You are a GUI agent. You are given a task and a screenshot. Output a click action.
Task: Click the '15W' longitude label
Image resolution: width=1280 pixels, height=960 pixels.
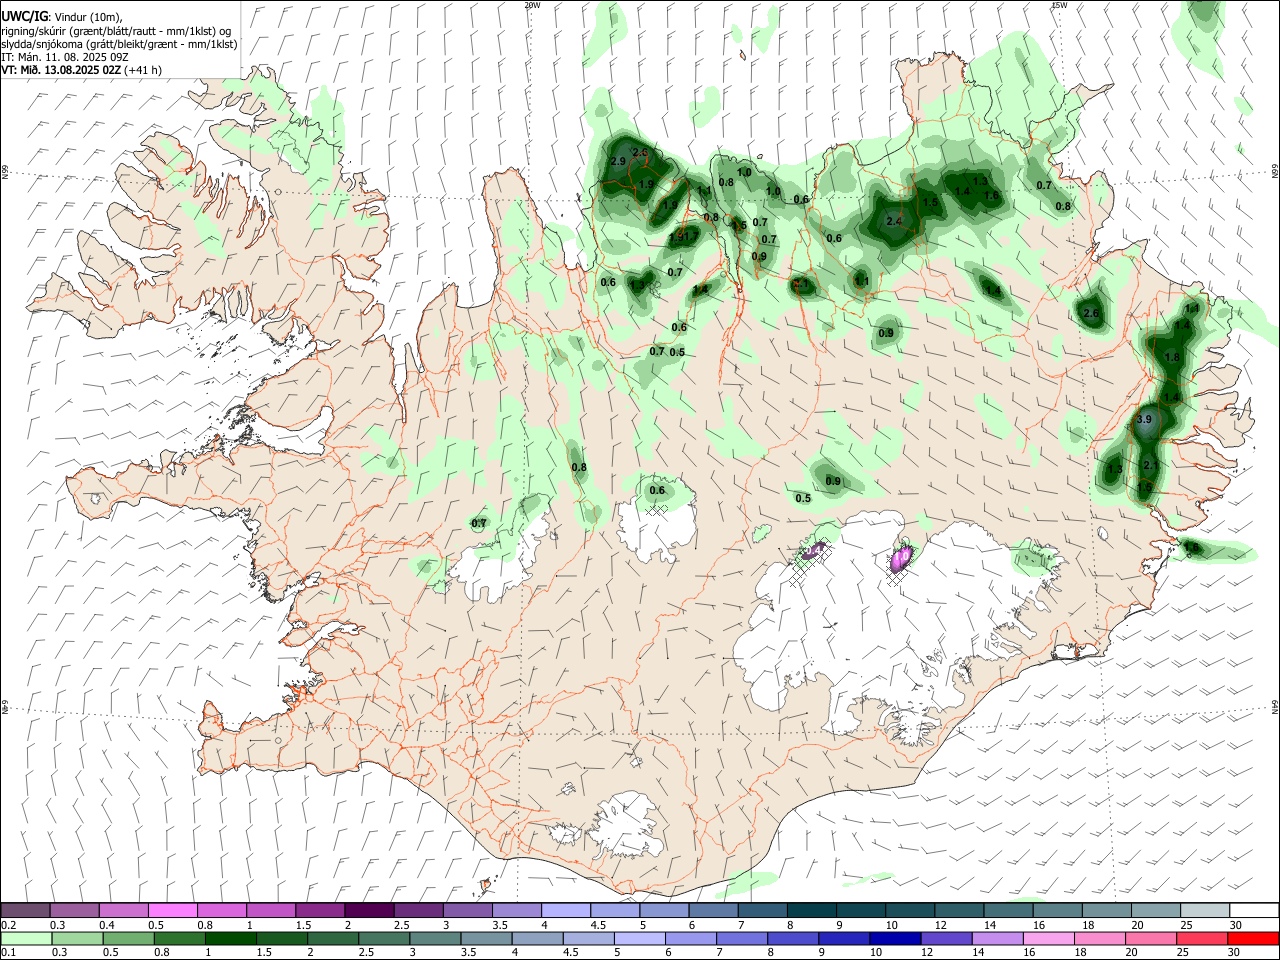pyautogui.click(x=1060, y=5)
